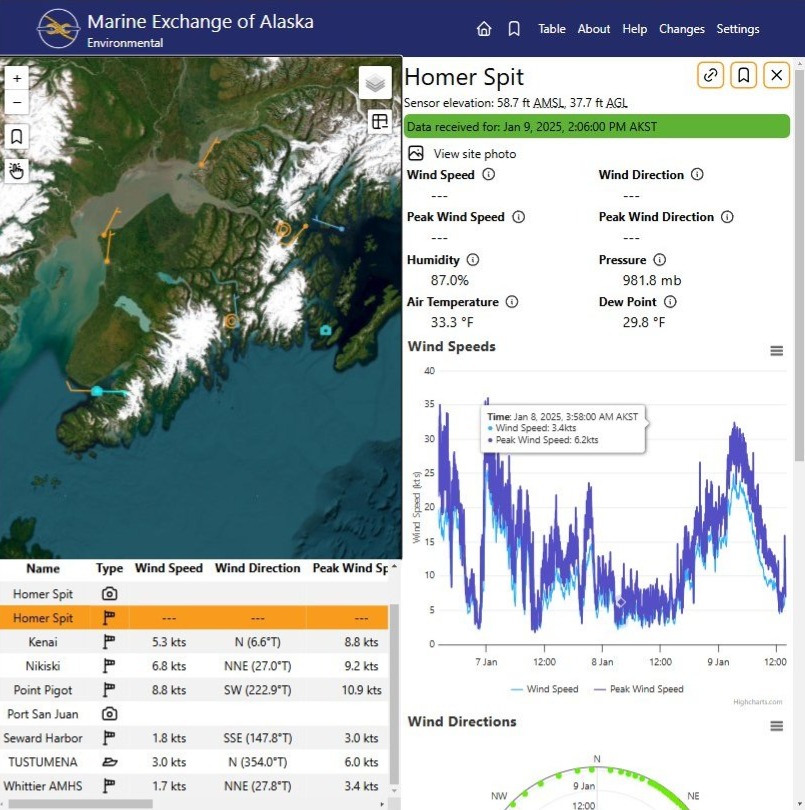Open Wind Directions chart hamburger menu
Image resolution: width=805 pixels, height=810 pixels.
(776, 726)
